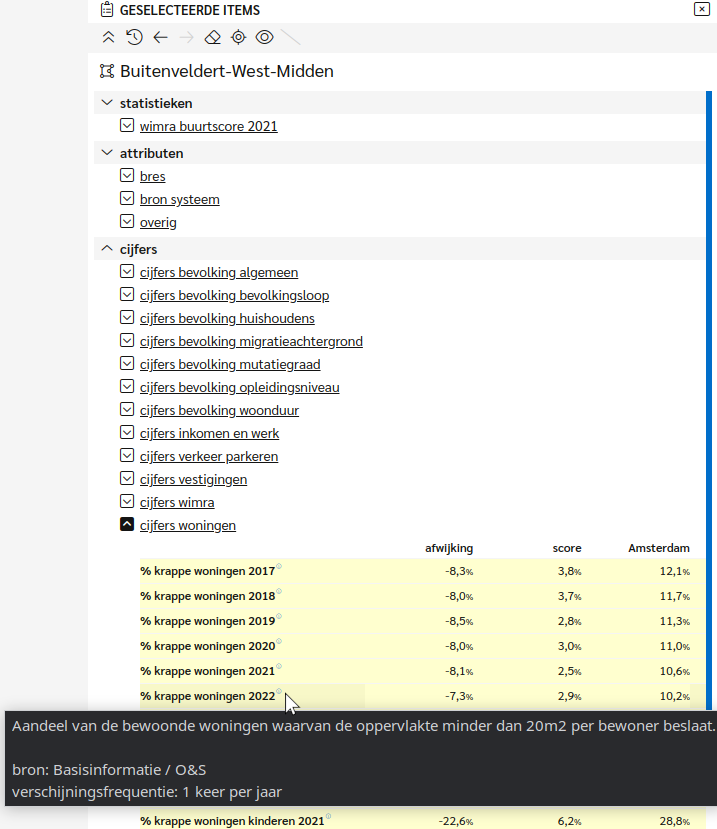
Task: Go back with the left arrow icon
Action: pos(160,38)
